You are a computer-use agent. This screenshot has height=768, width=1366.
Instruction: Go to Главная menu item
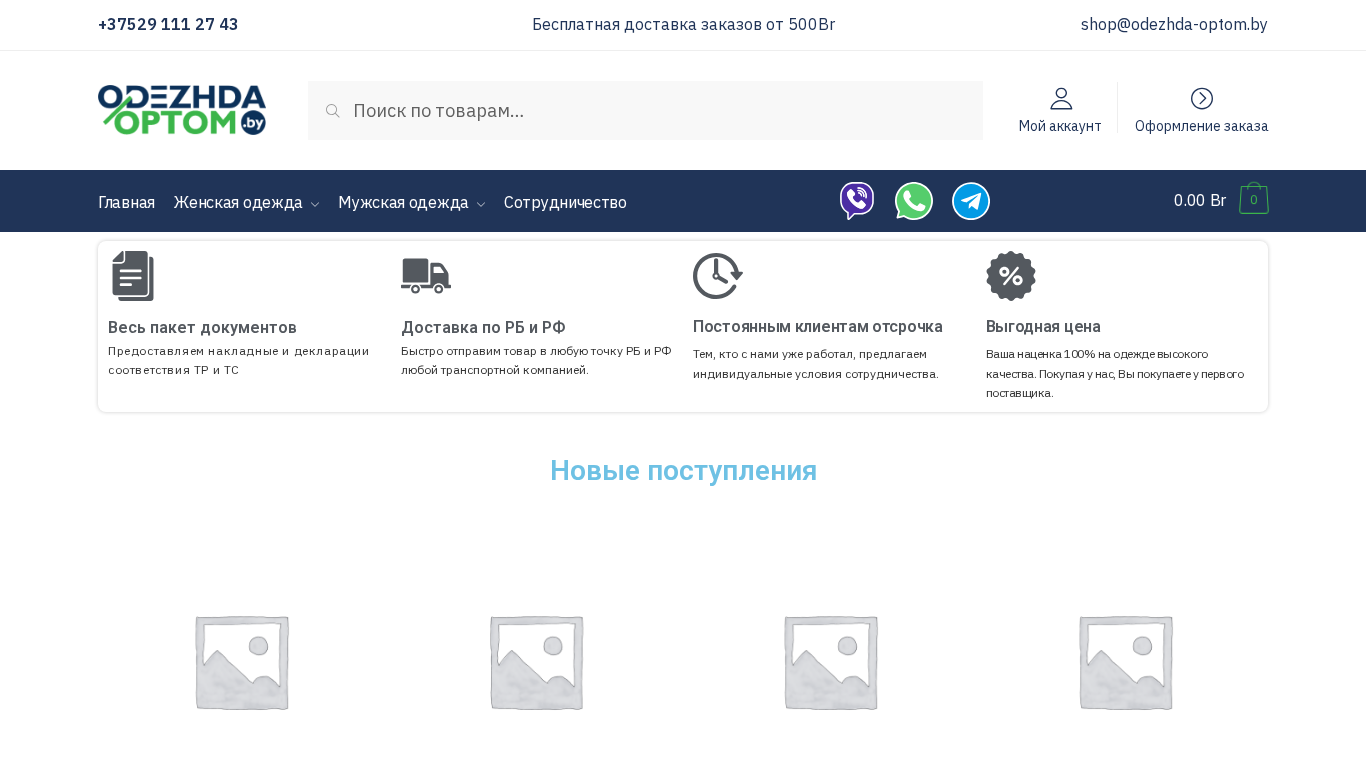point(126,202)
